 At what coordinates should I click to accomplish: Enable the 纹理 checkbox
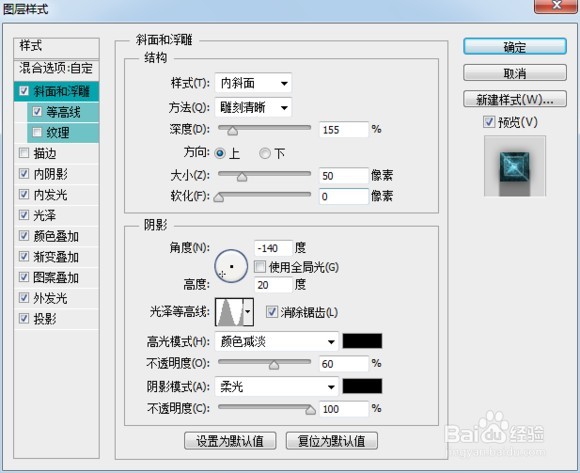pos(37,132)
